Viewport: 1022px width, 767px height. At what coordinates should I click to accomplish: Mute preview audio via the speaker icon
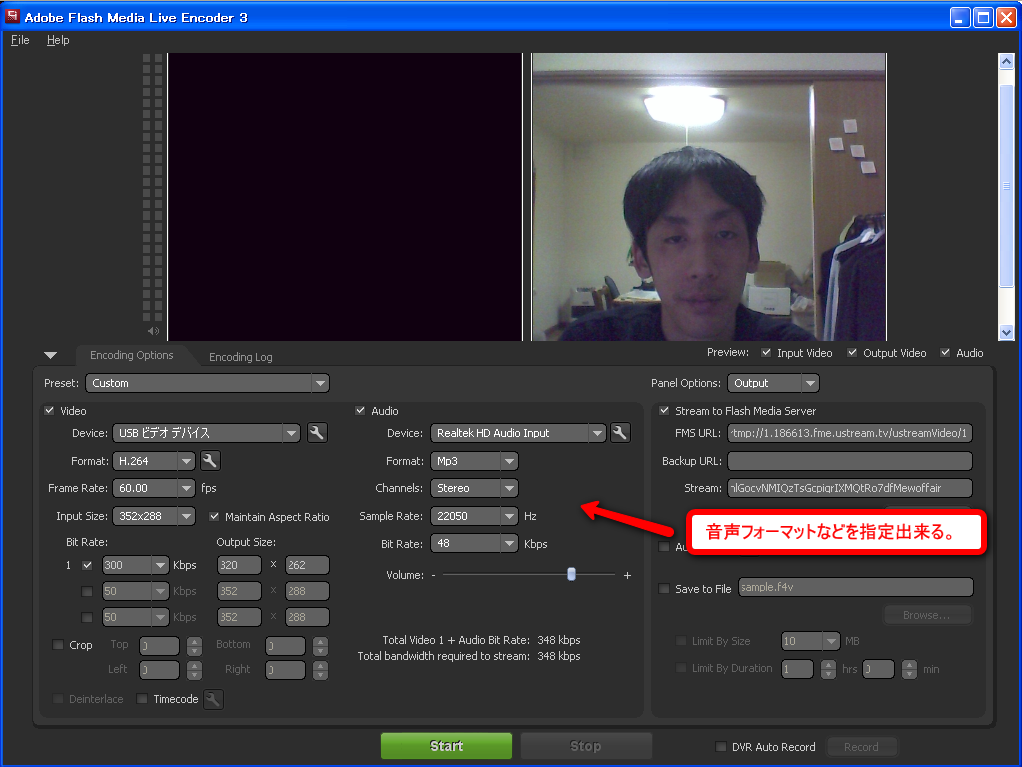tap(152, 330)
